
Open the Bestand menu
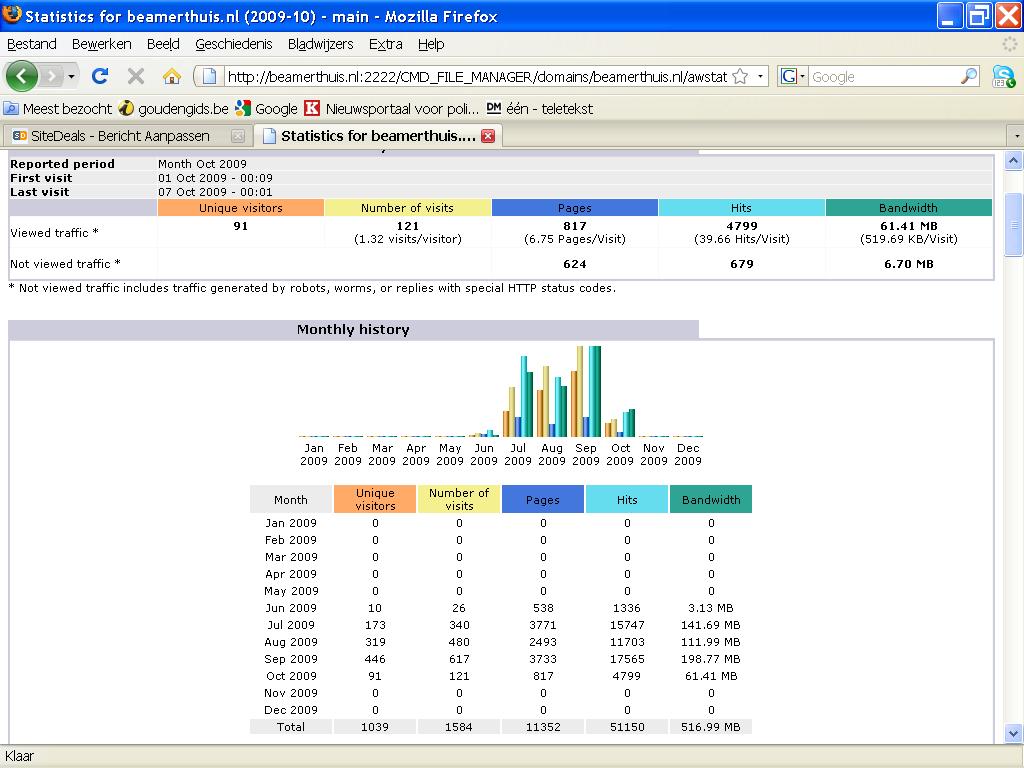click(x=31, y=44)
